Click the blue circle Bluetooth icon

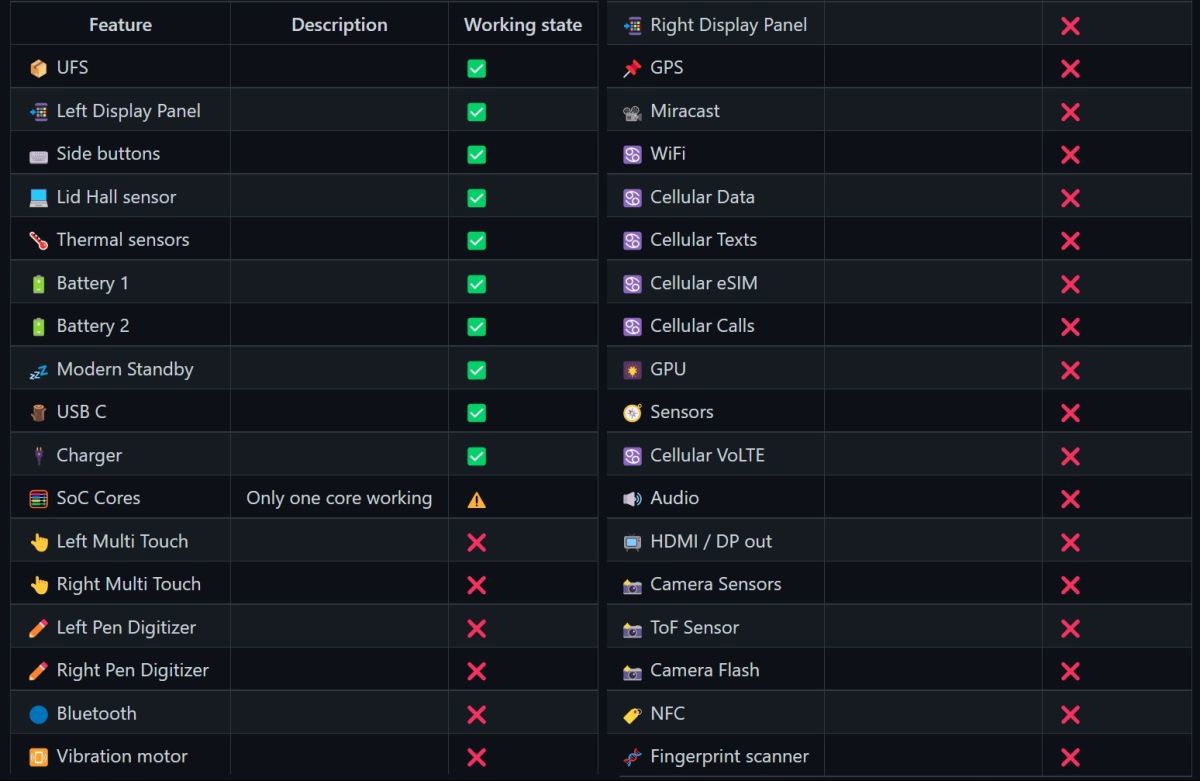point(38,714)
